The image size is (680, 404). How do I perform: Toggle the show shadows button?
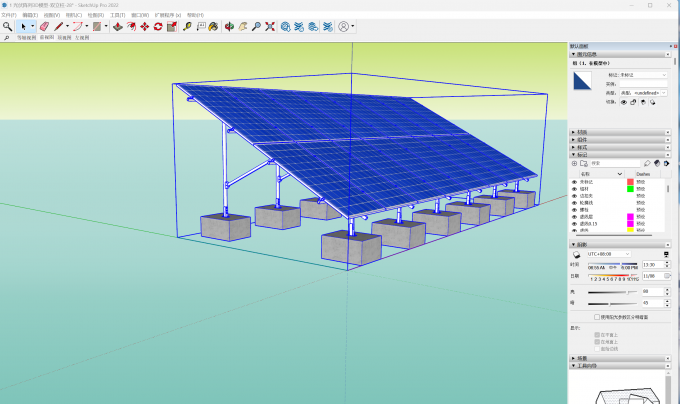[575, 253]
